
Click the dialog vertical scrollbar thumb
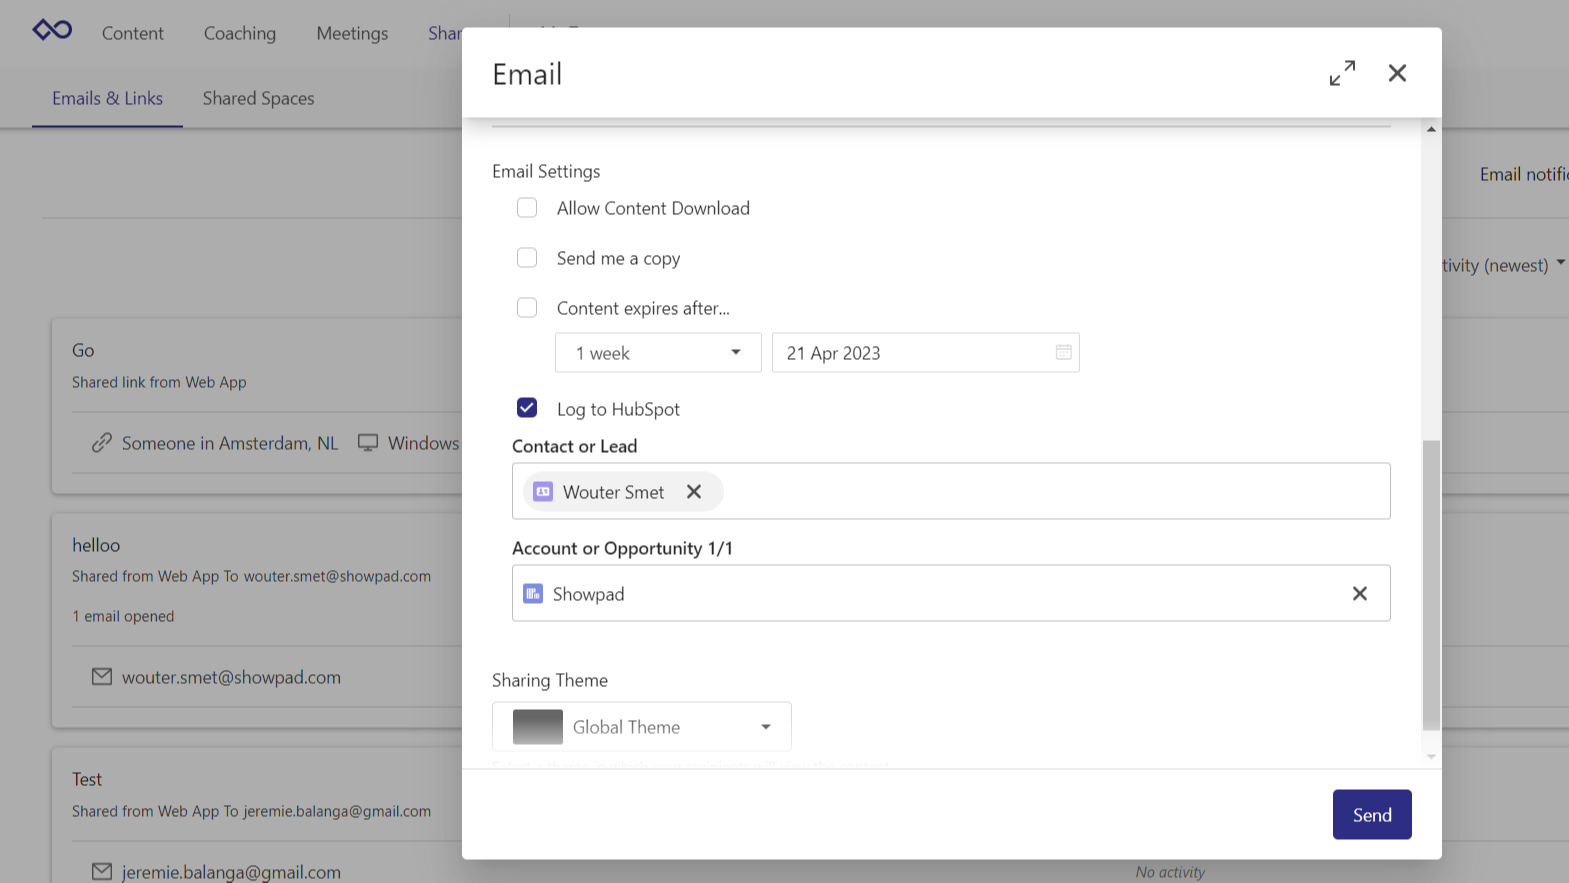pos(1431,585)
